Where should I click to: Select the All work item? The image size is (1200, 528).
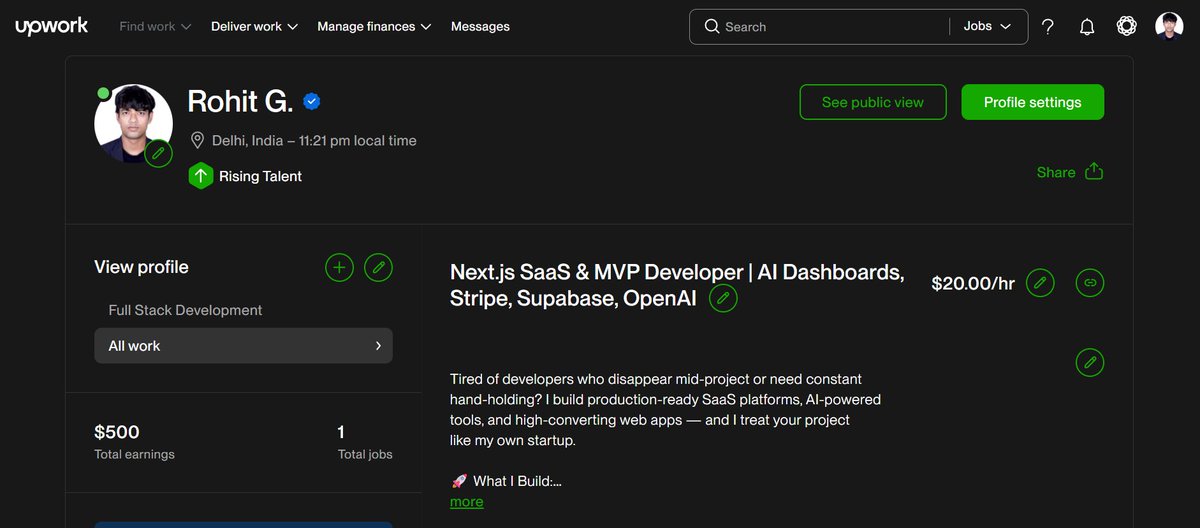tap(243, 345)
